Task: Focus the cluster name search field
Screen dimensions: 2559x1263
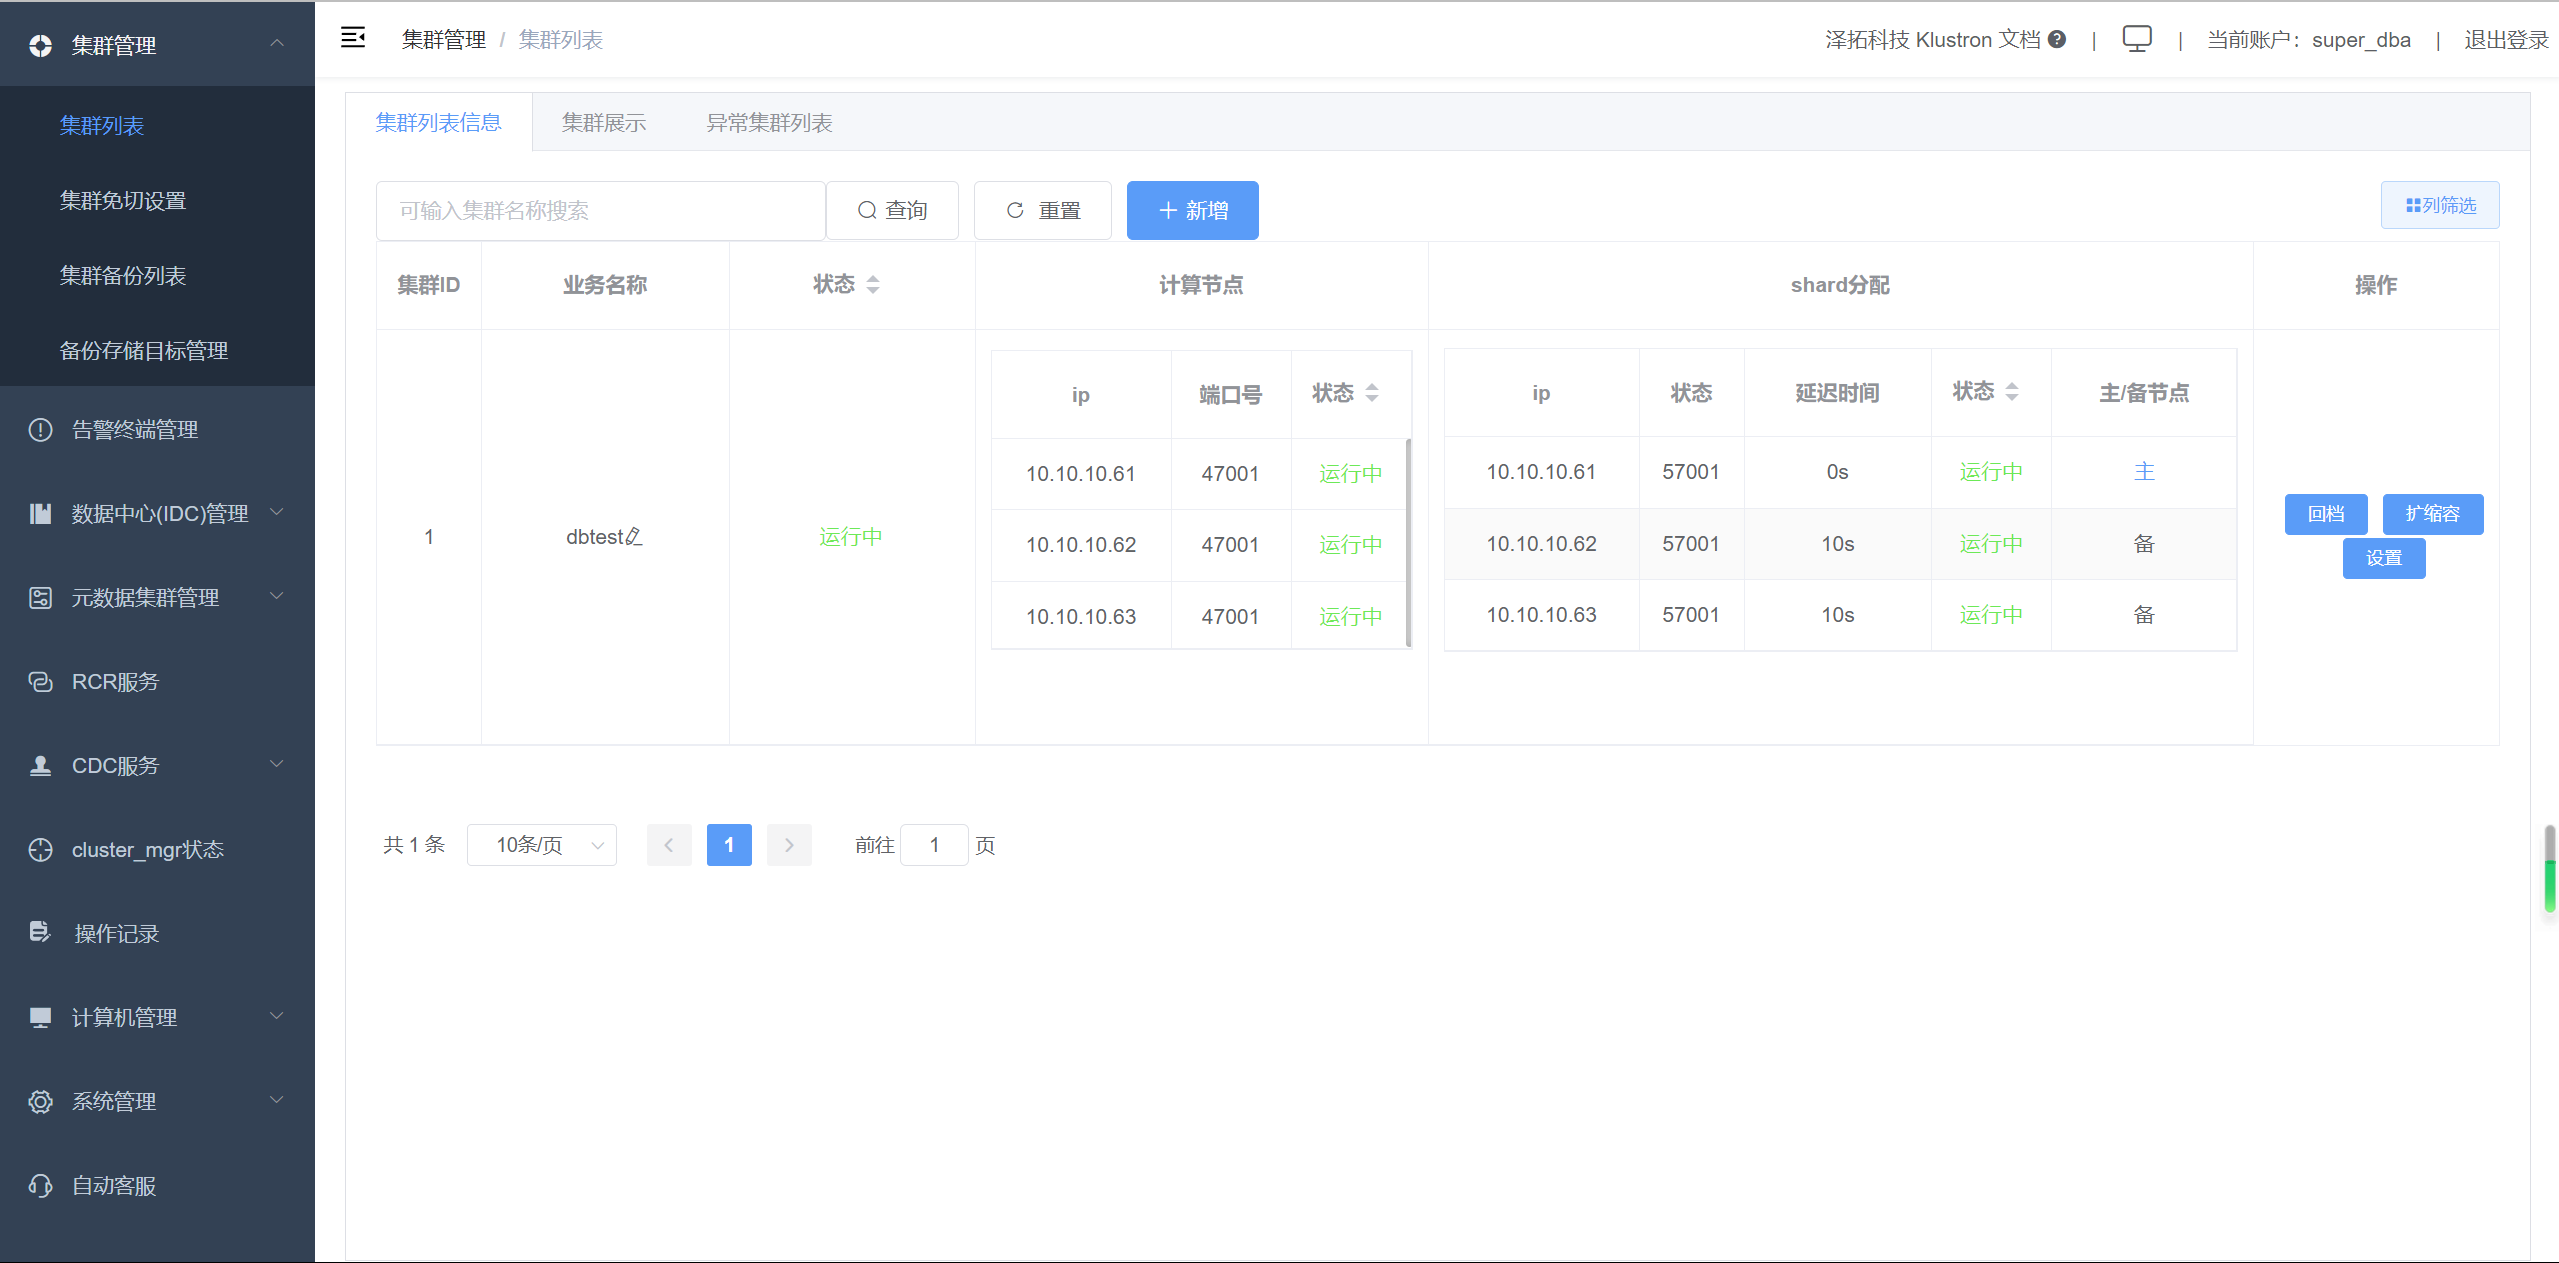Action: tap(600, 211)
